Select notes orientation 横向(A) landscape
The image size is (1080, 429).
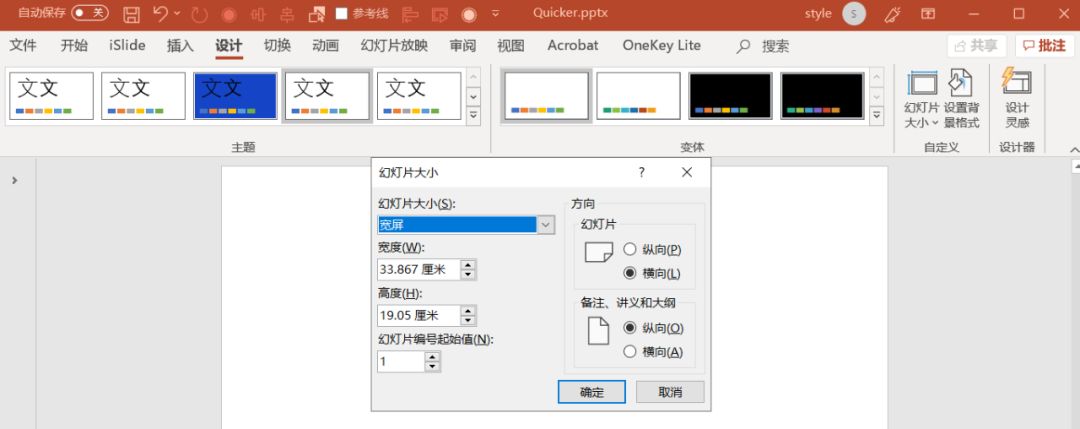tap(653, 352)
